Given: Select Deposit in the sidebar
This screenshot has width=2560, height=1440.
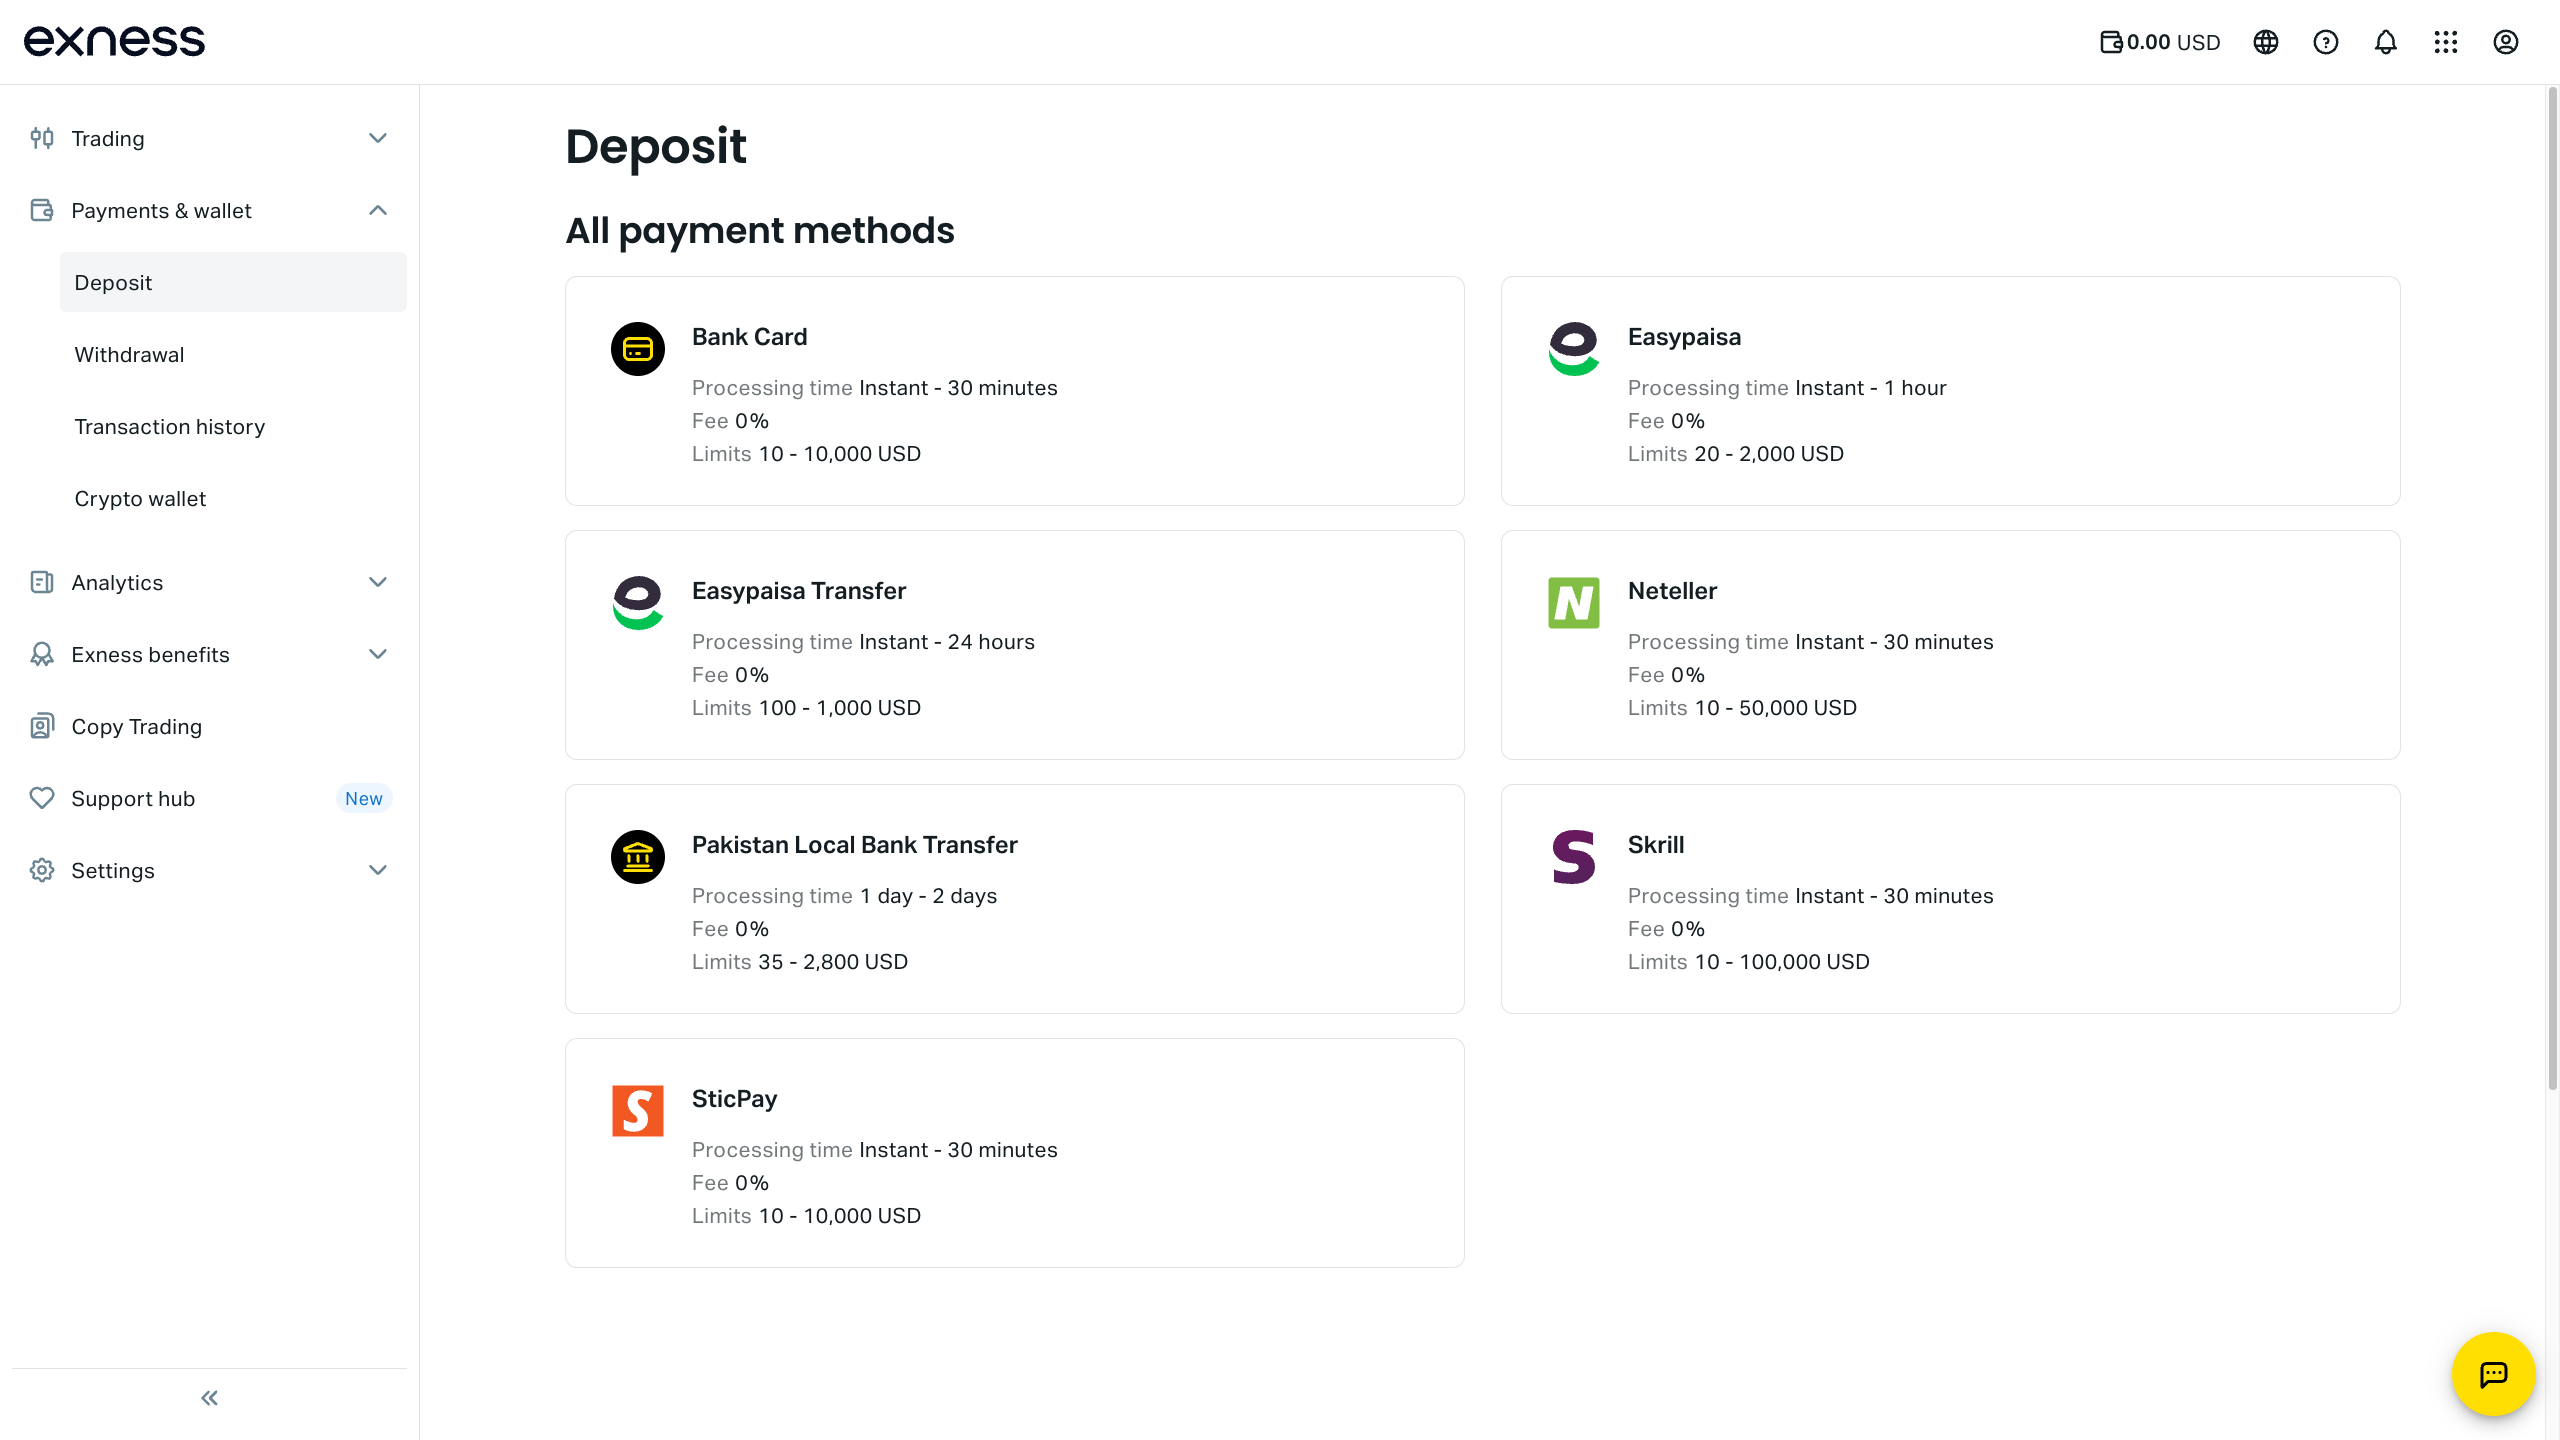Looking at the screenshot, I should (233, 282).
